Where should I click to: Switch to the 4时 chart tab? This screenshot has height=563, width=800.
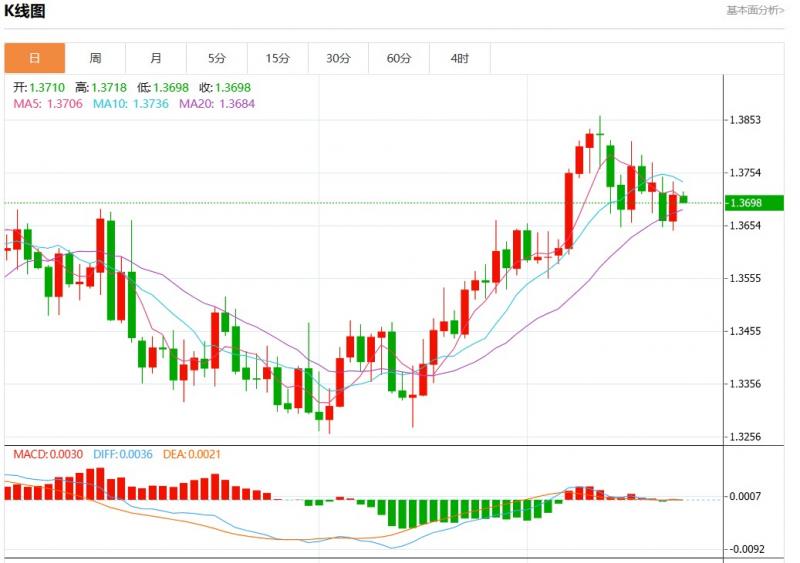[459, 58]
